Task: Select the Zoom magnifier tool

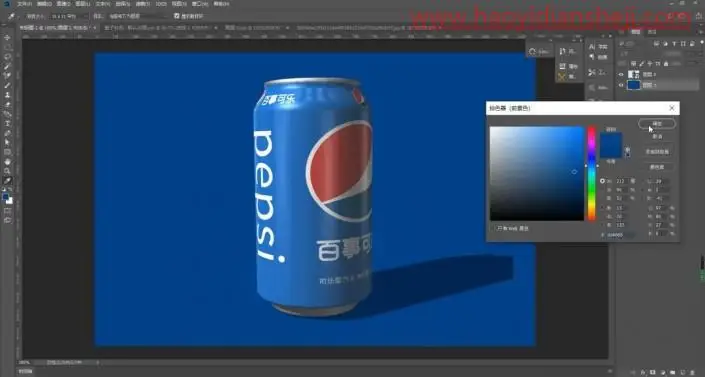Action: (x=7, y=171)
